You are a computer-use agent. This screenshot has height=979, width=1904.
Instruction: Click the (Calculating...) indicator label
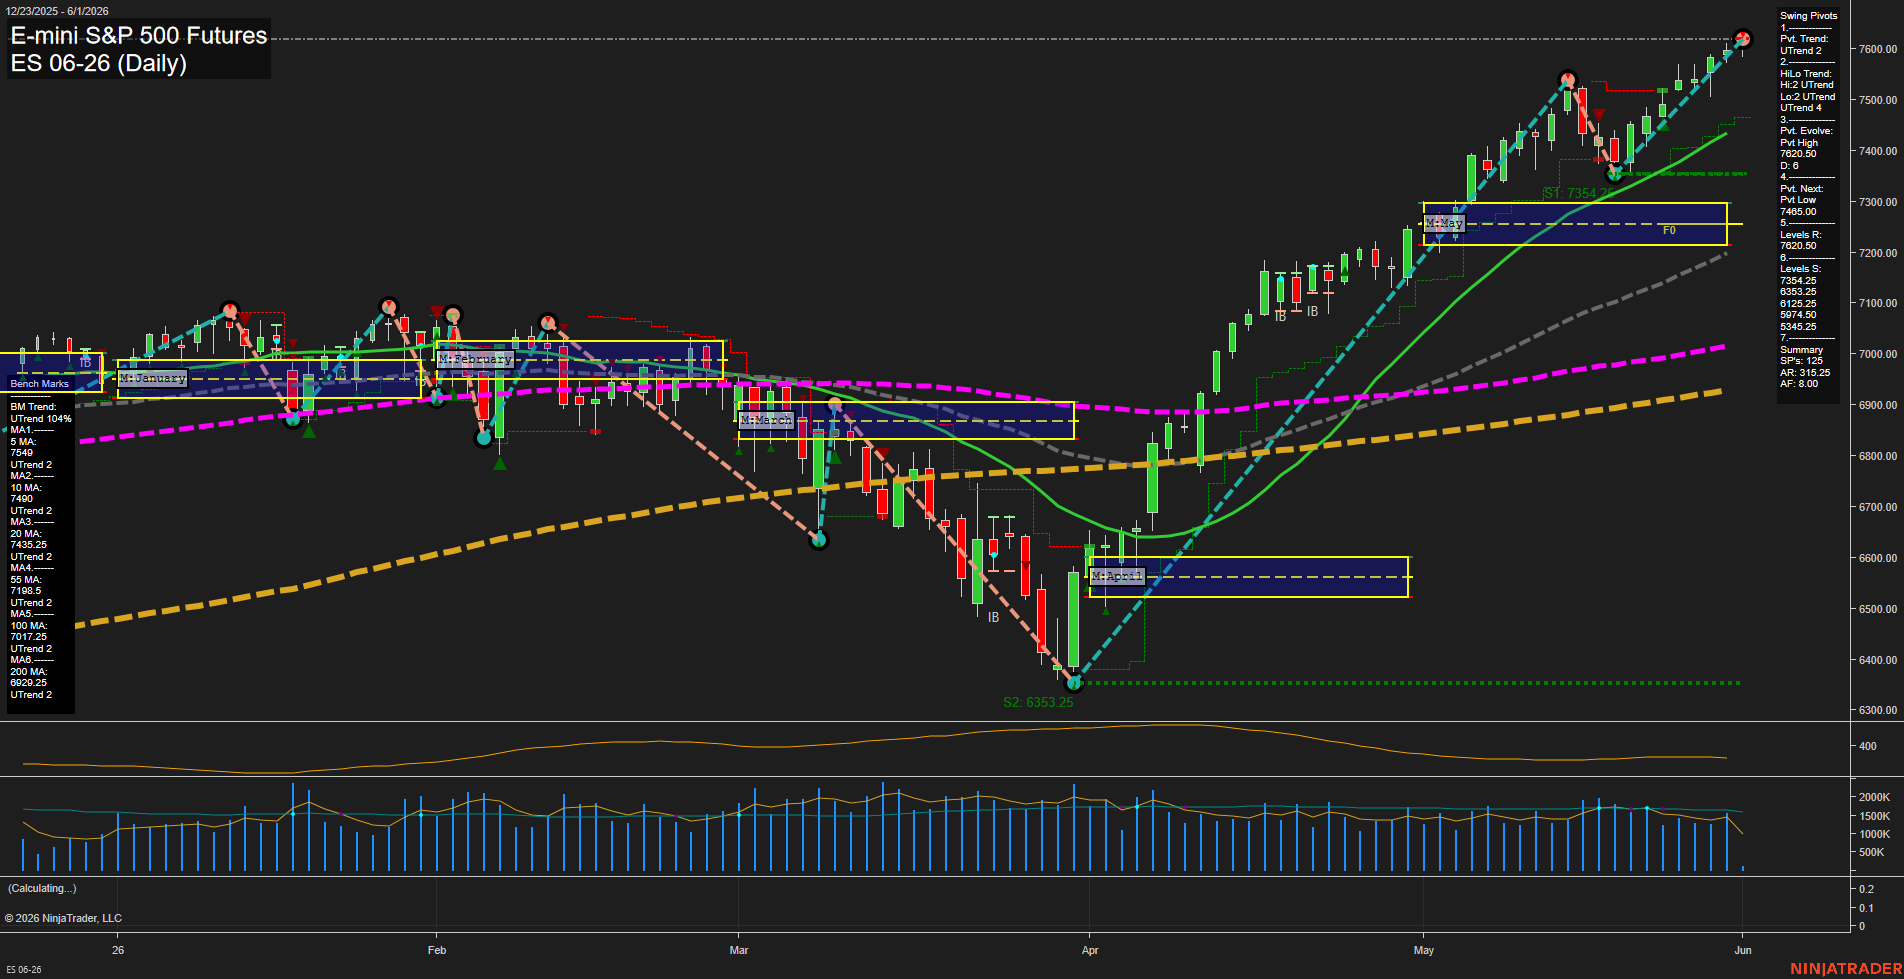[x=42, y=888]
